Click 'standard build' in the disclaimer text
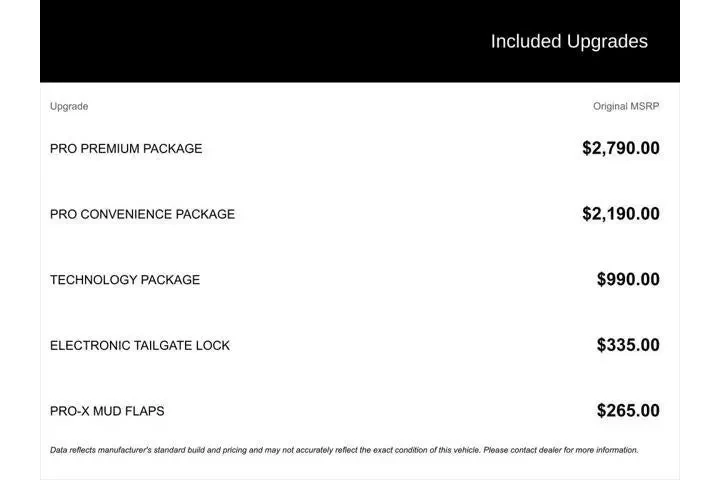This screenshot has width=720, height=480. point(176,450)
